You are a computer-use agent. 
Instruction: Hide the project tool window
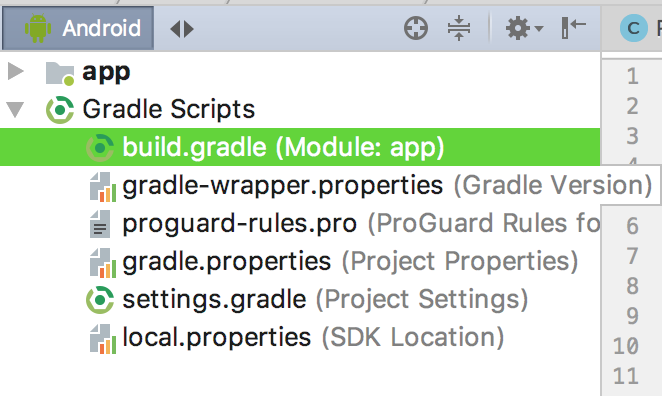point(574,28)
